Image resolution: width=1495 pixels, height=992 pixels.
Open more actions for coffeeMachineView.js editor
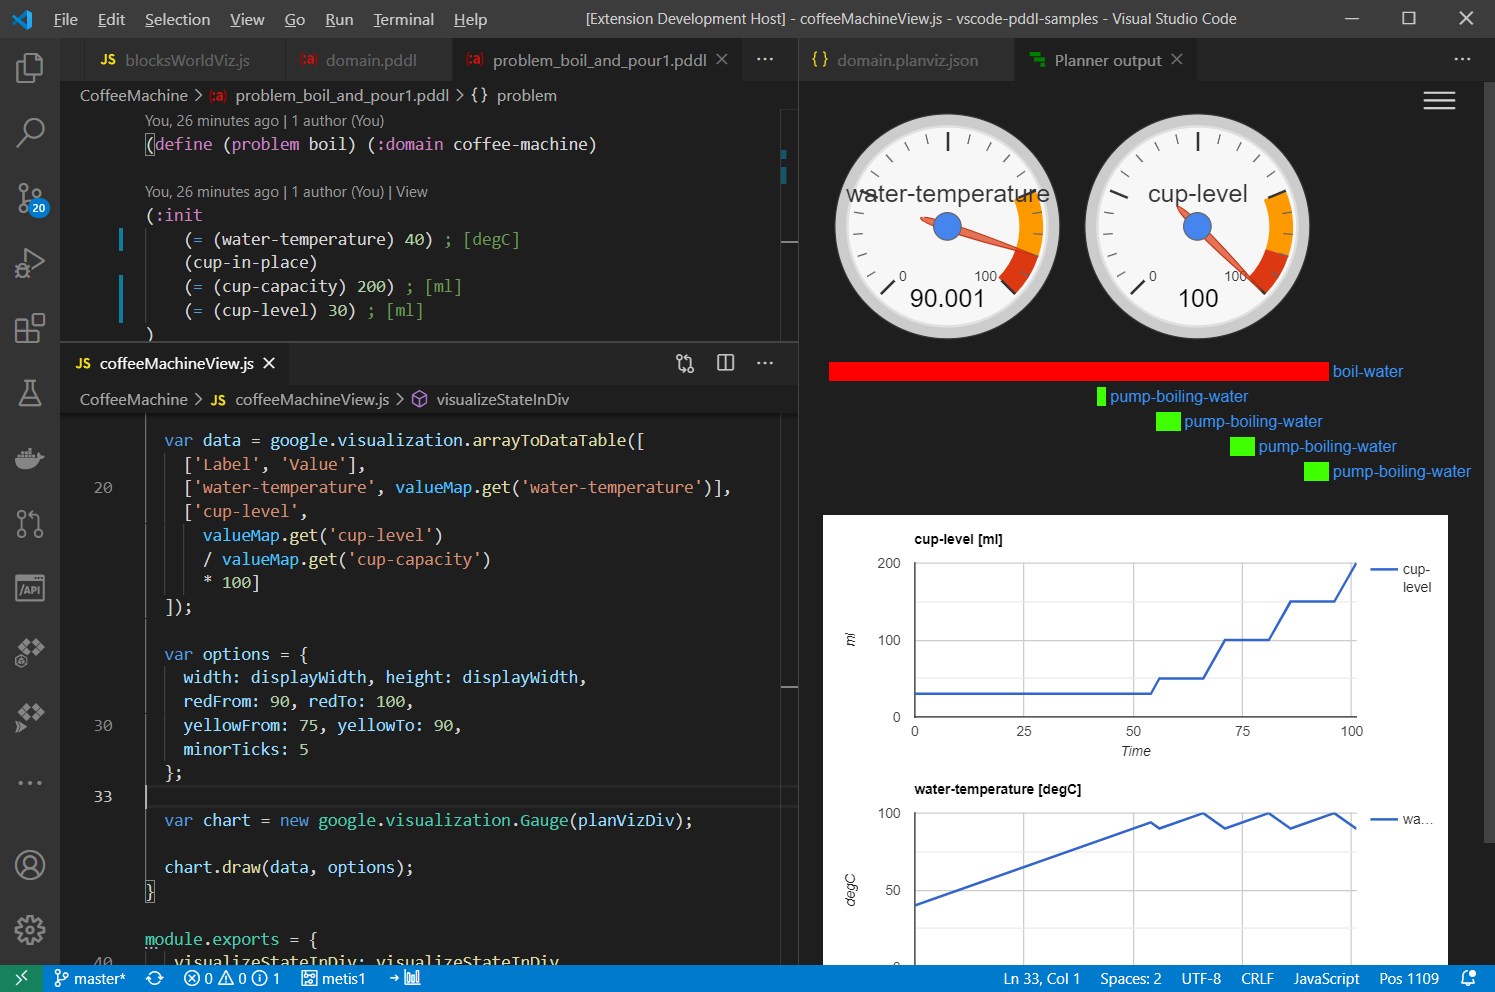click(765, 363)
